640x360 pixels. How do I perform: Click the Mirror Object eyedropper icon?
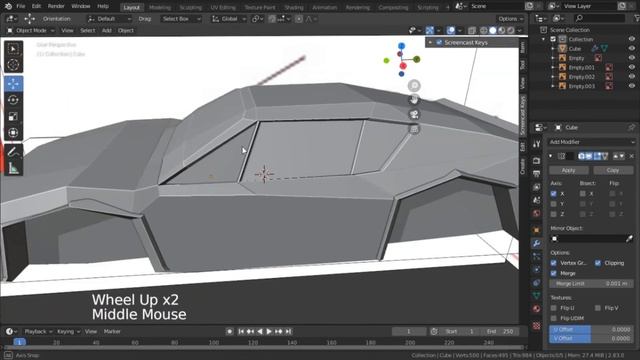click(x=629, y=239)
